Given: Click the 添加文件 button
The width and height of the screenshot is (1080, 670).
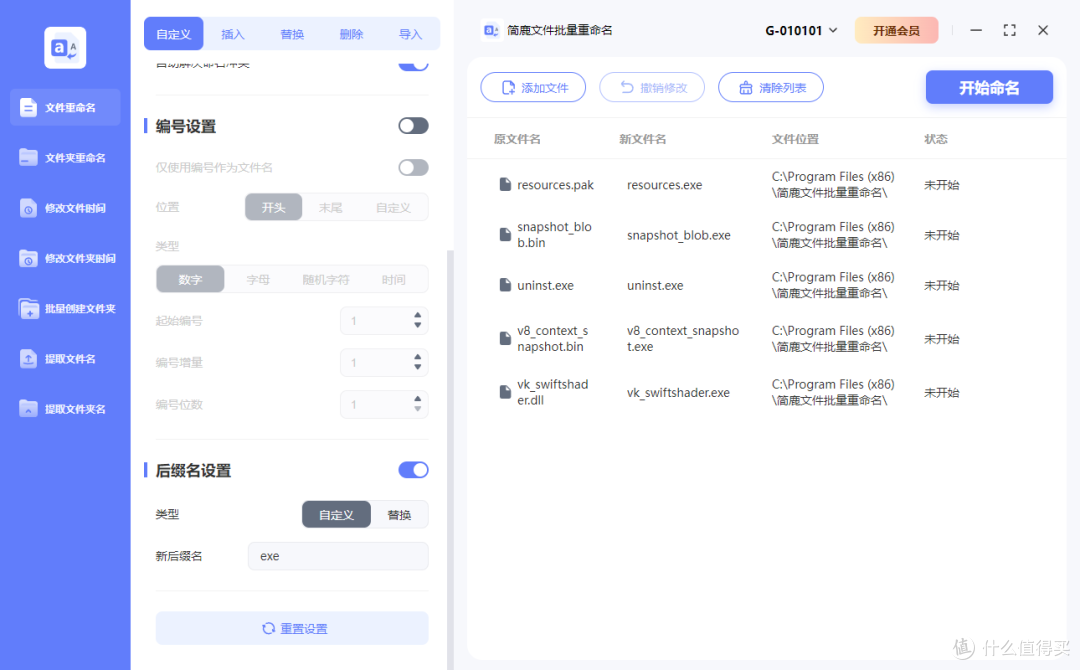Looking at the screenshot, I should (533, 87).
